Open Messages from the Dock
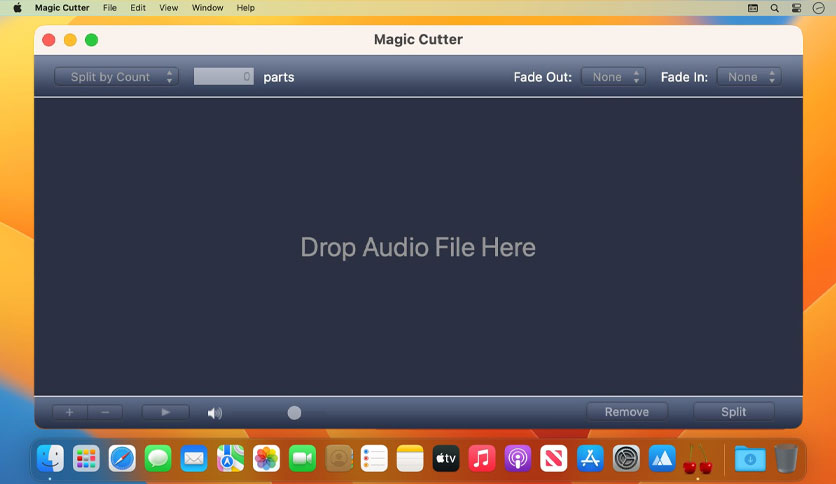The height and width of the screenshot is (484, 836). pyautogui.click(x=158, y=458)
